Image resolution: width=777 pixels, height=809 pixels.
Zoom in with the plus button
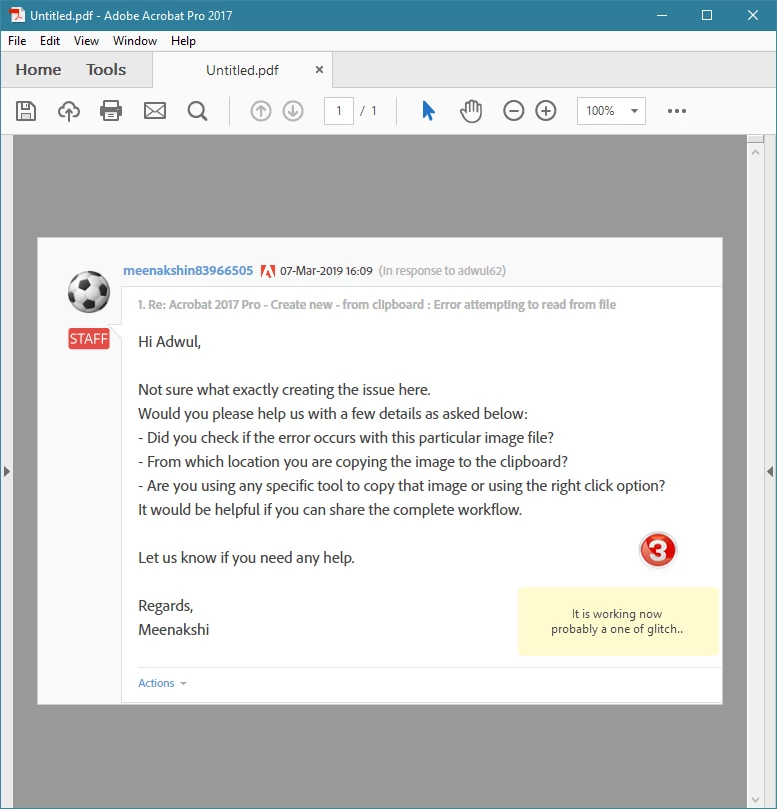point(546,111)
